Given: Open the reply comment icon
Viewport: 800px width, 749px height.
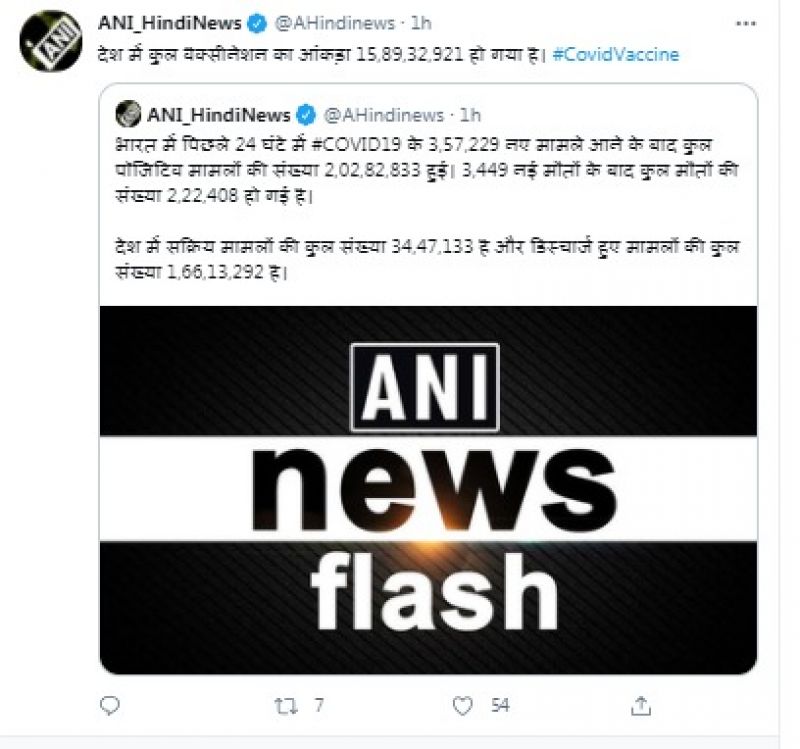Looking at the screenshot, I should click(110, 706).
